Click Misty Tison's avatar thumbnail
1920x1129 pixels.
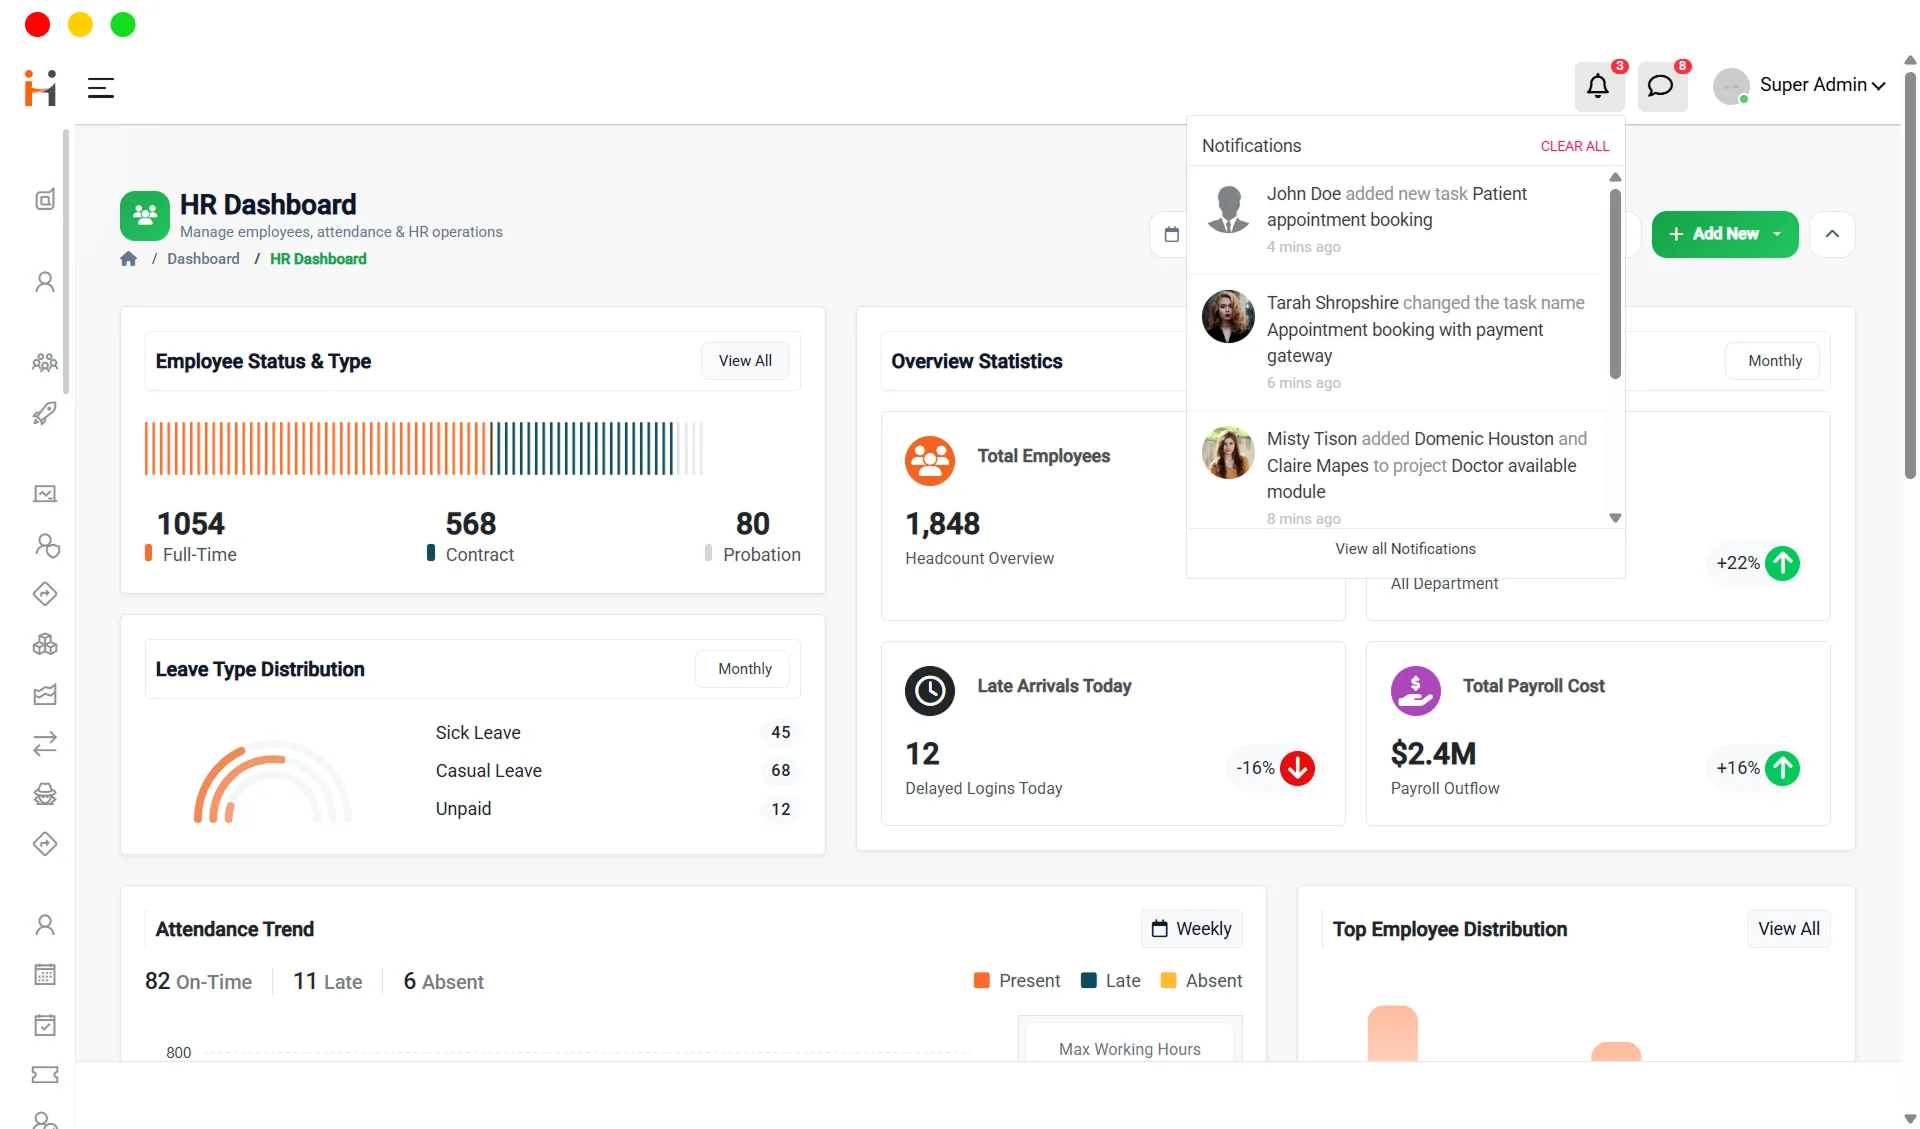[1228, 453]
